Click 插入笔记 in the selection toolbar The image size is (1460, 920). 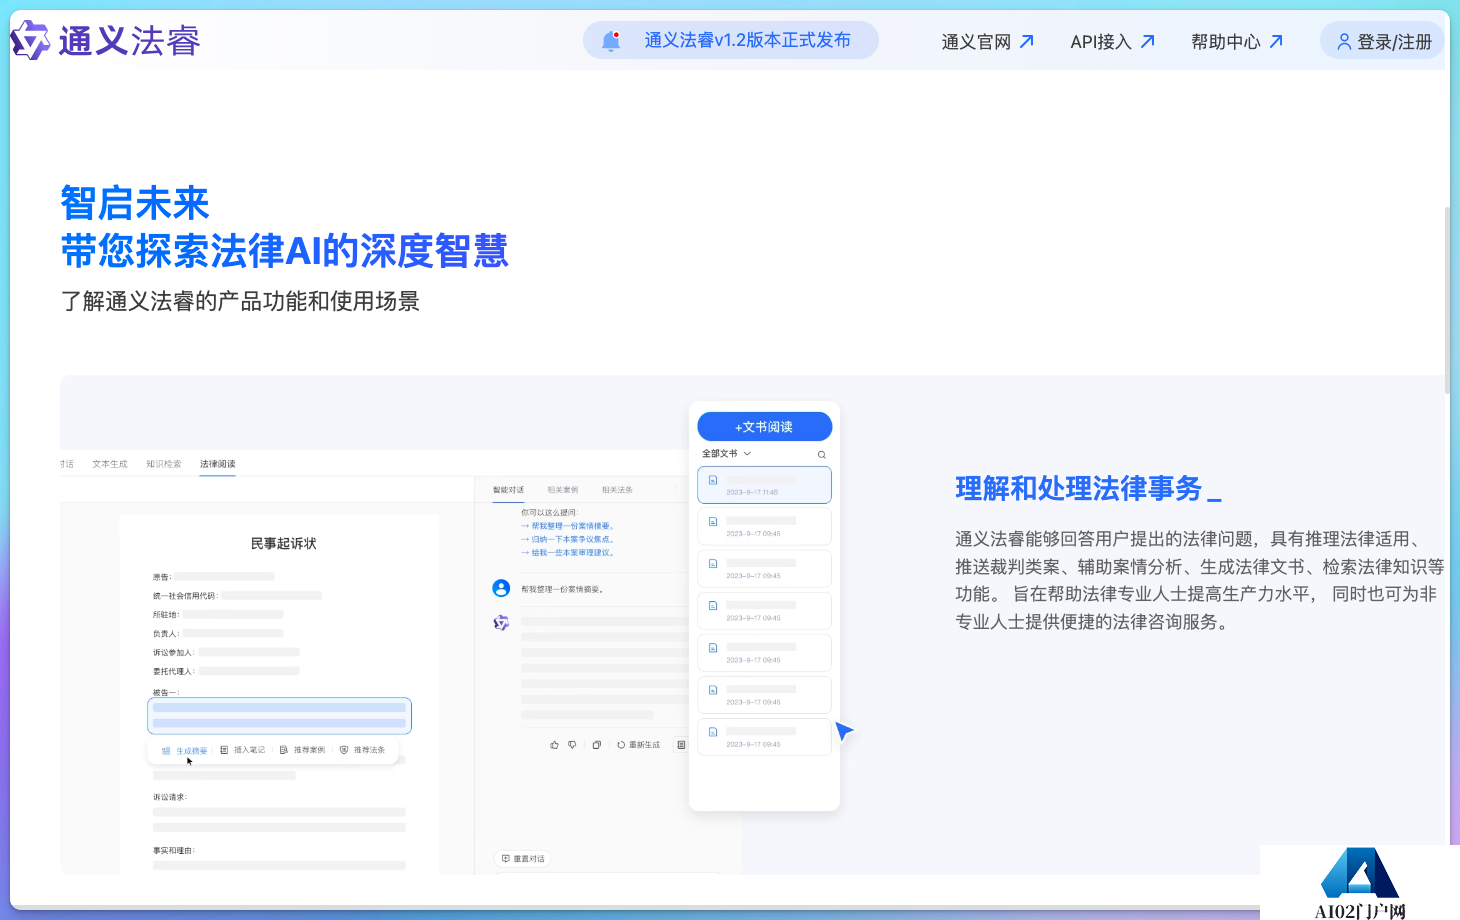(x=243, y=750)
